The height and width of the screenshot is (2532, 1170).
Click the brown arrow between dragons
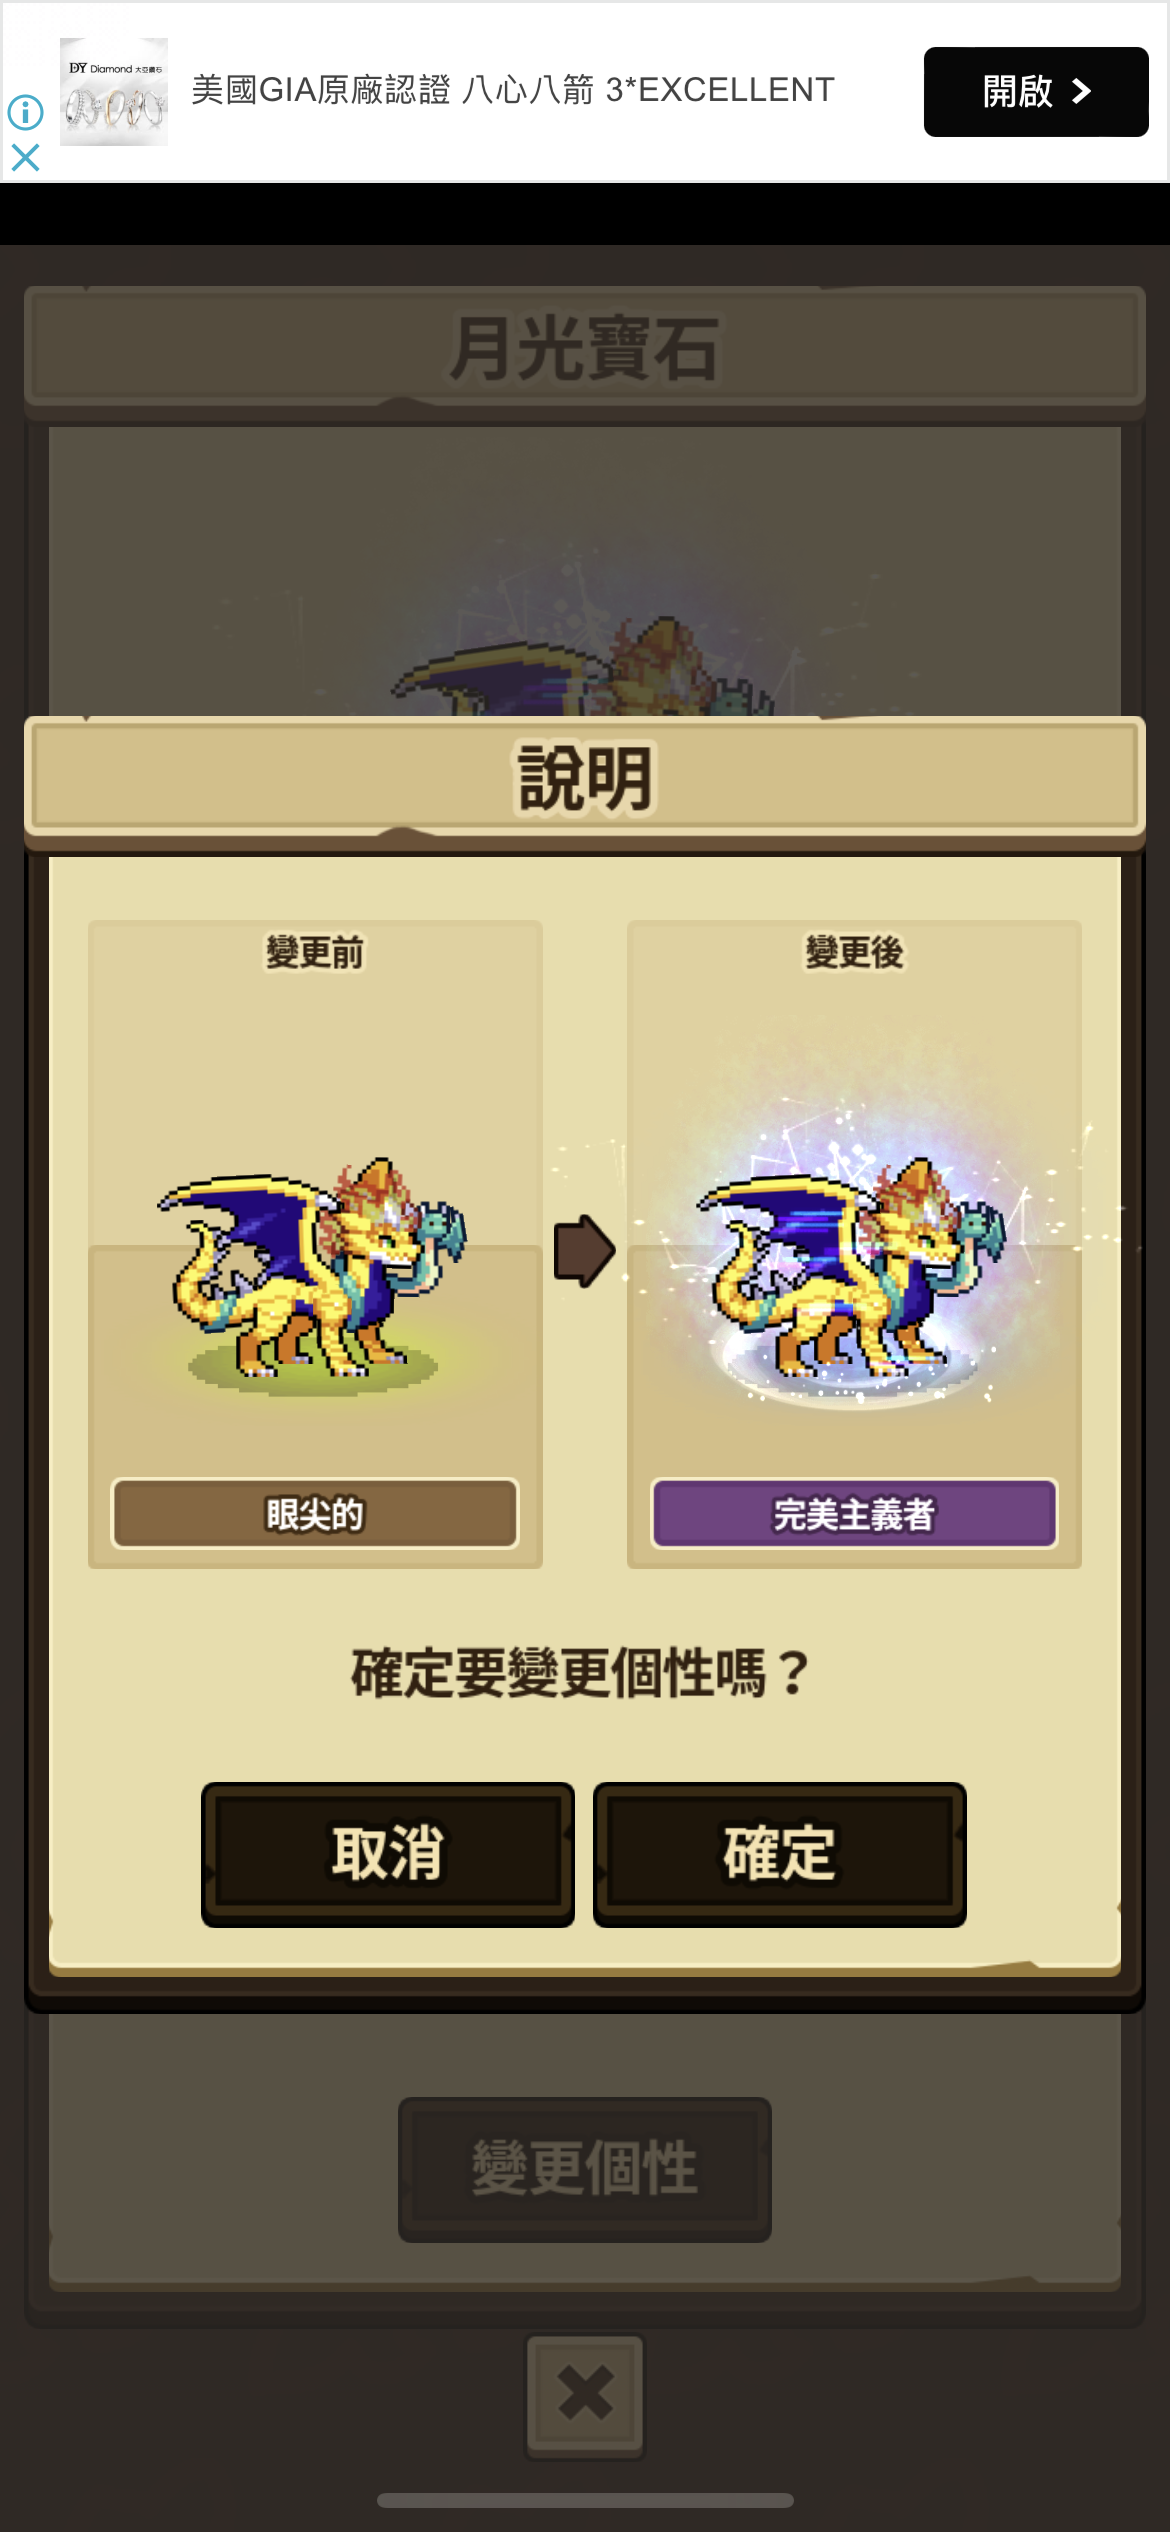point(584,1251)
